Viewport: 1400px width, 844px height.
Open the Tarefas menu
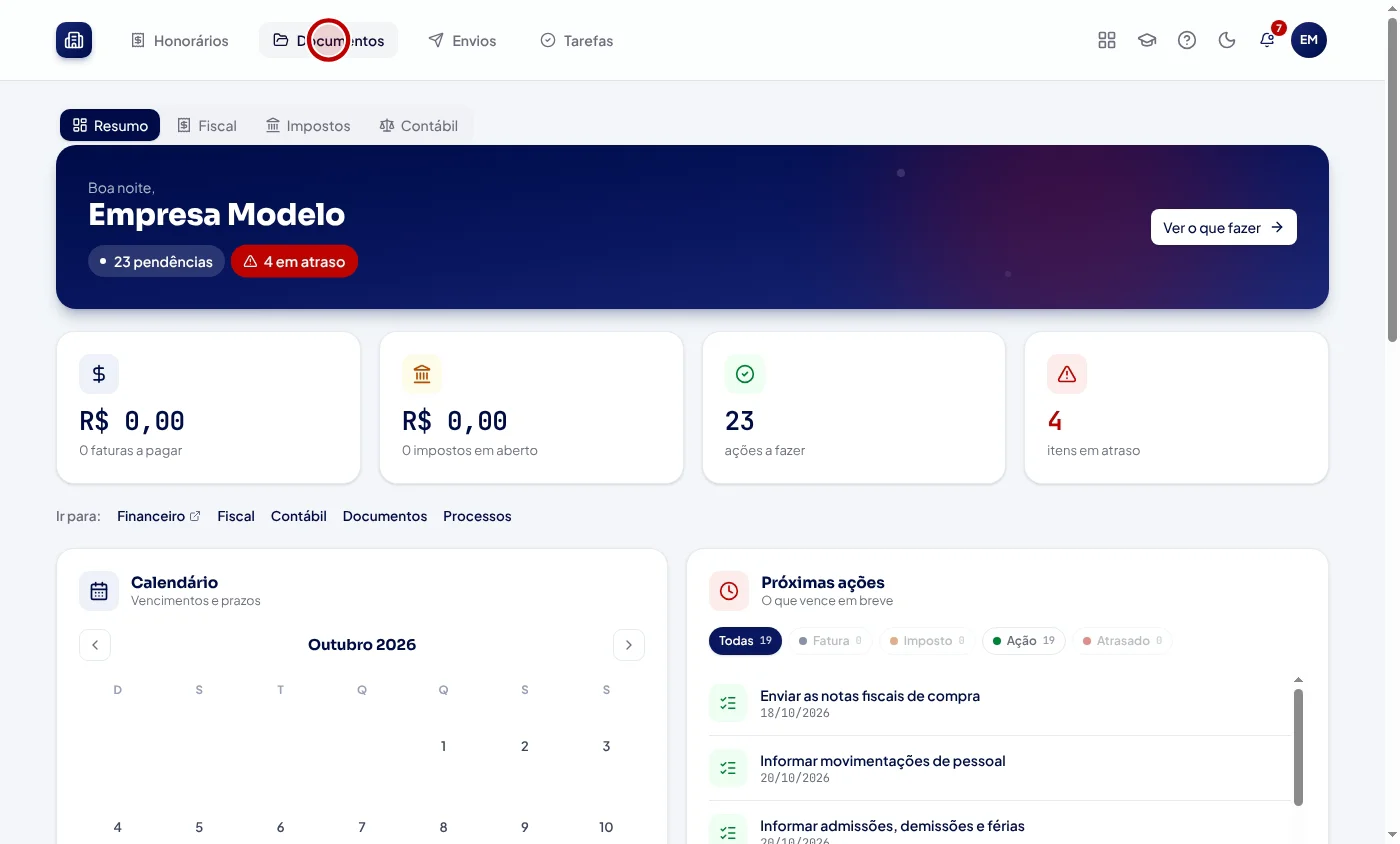[x=577, y=41]
